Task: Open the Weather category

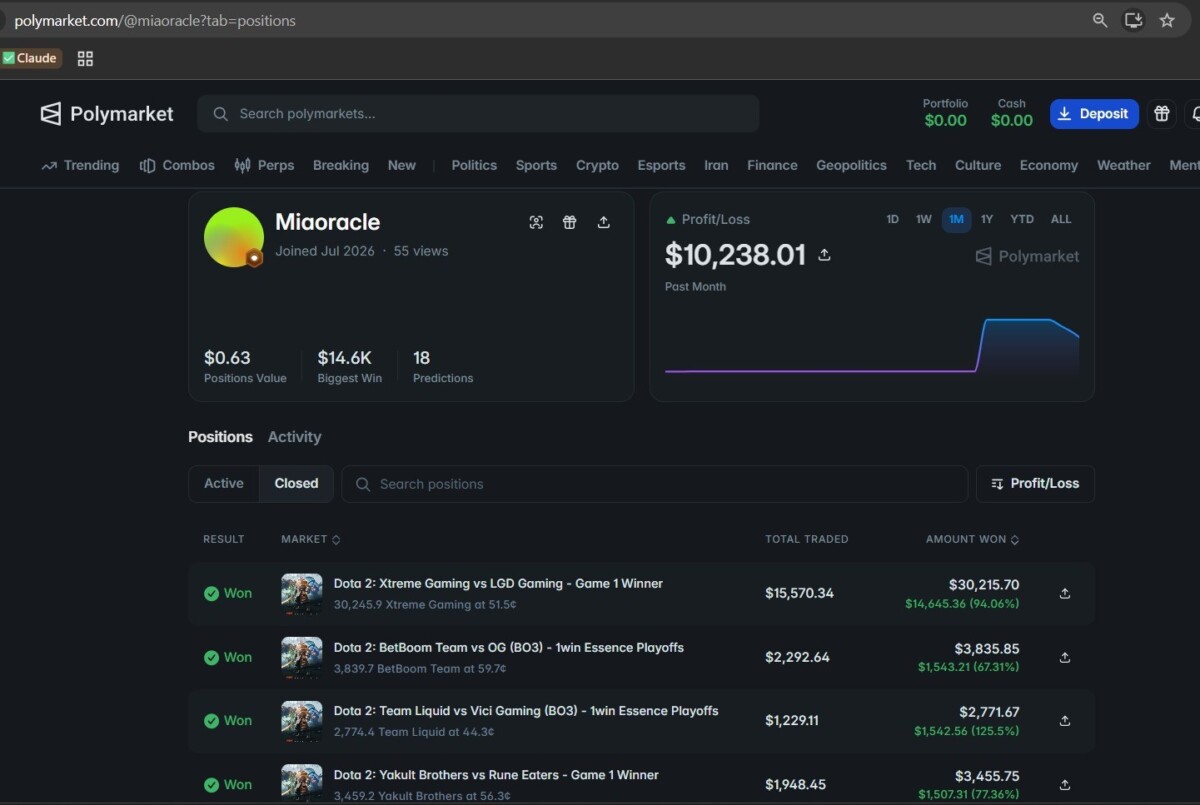Action: (x=1124, y=166)
